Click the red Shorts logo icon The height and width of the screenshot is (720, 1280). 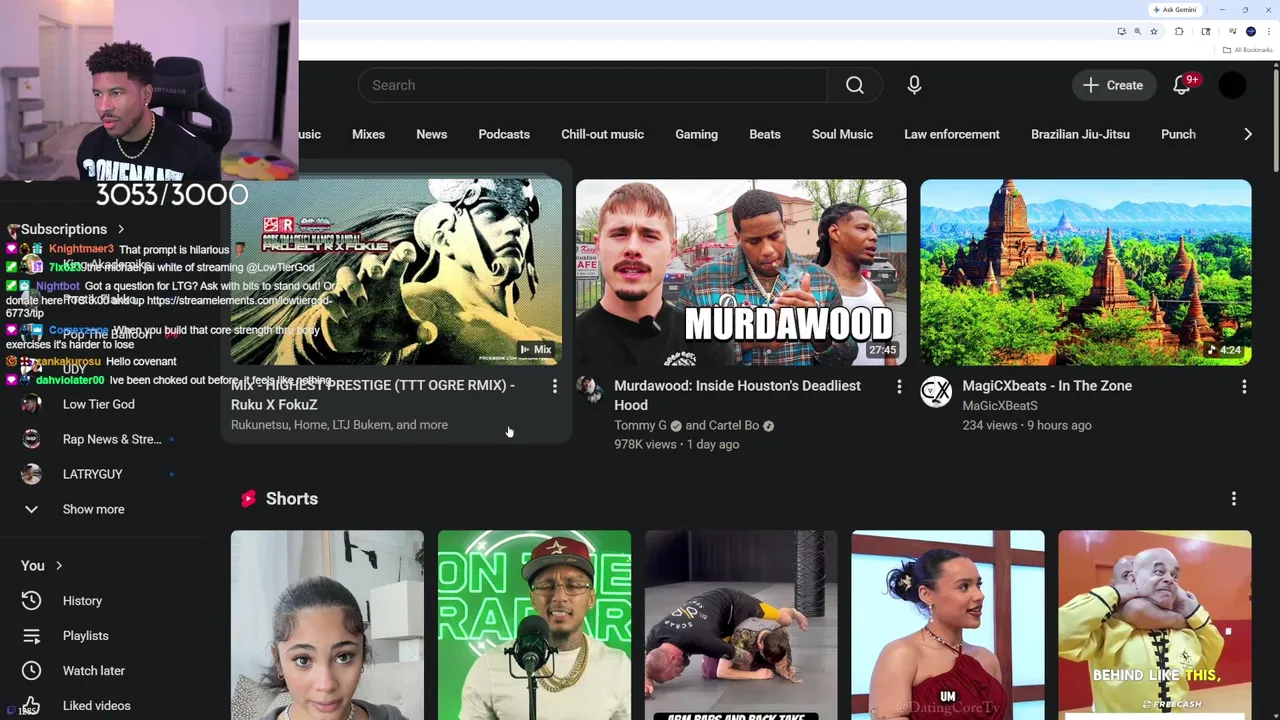coord(248,498)
